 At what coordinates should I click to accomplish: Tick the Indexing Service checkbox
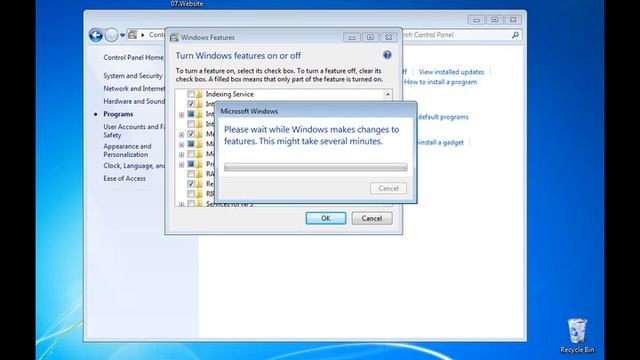[x=191, y=94]
